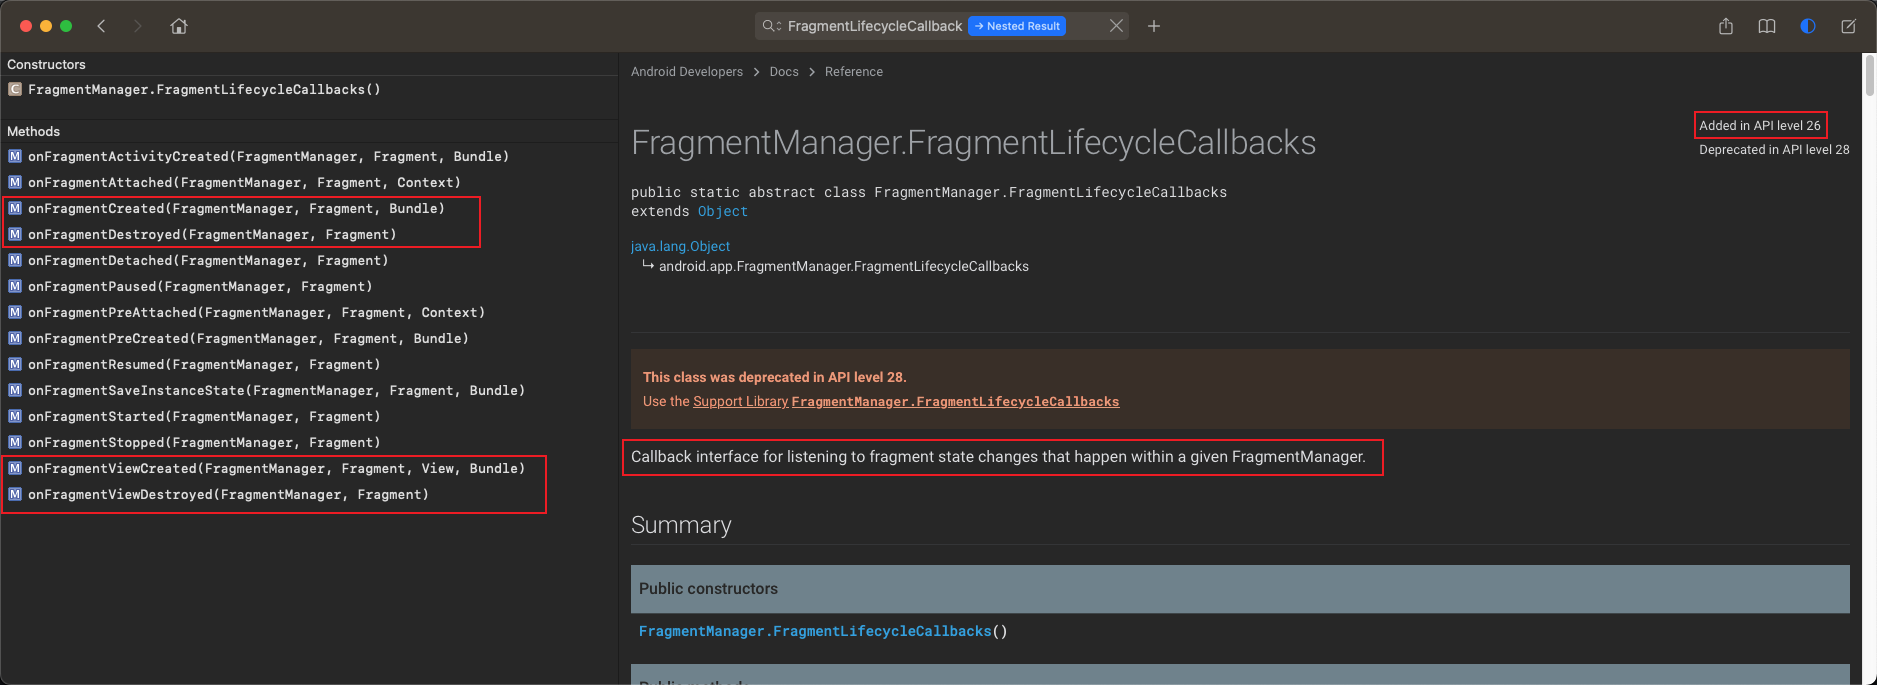Click M icon beside onFragmentStopped
1877x685 pixels.
click(x=15, y=442)
